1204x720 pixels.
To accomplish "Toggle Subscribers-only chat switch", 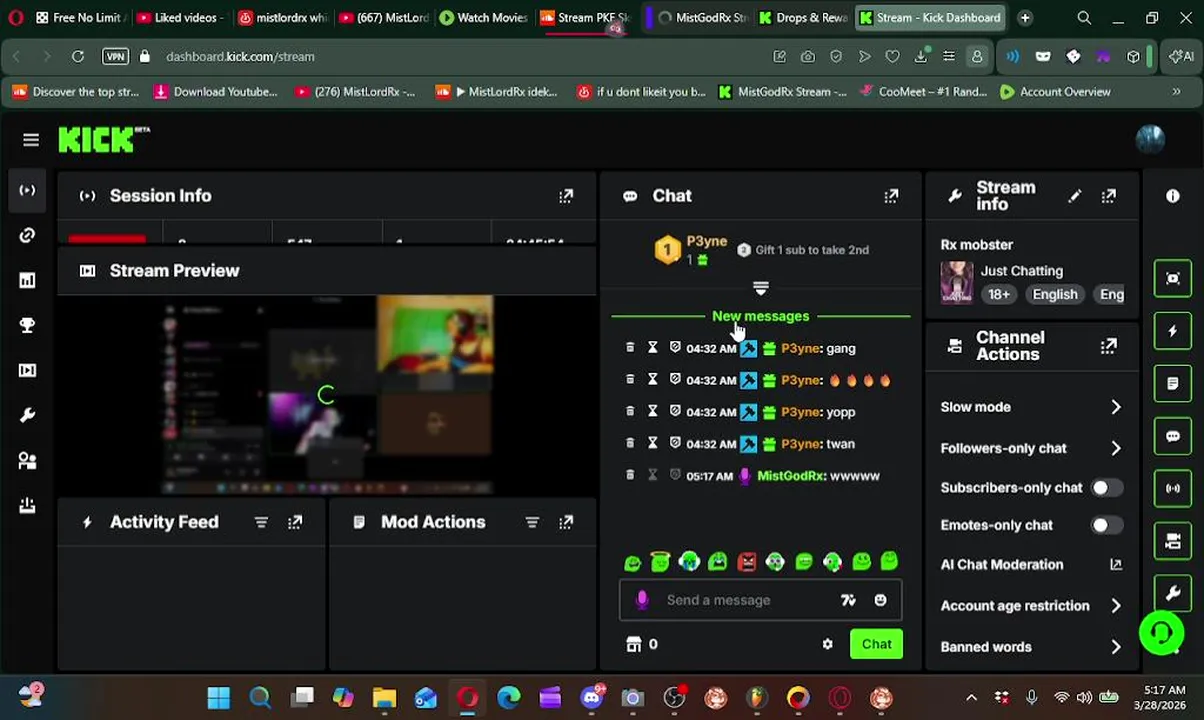I will pos(1106,488).
